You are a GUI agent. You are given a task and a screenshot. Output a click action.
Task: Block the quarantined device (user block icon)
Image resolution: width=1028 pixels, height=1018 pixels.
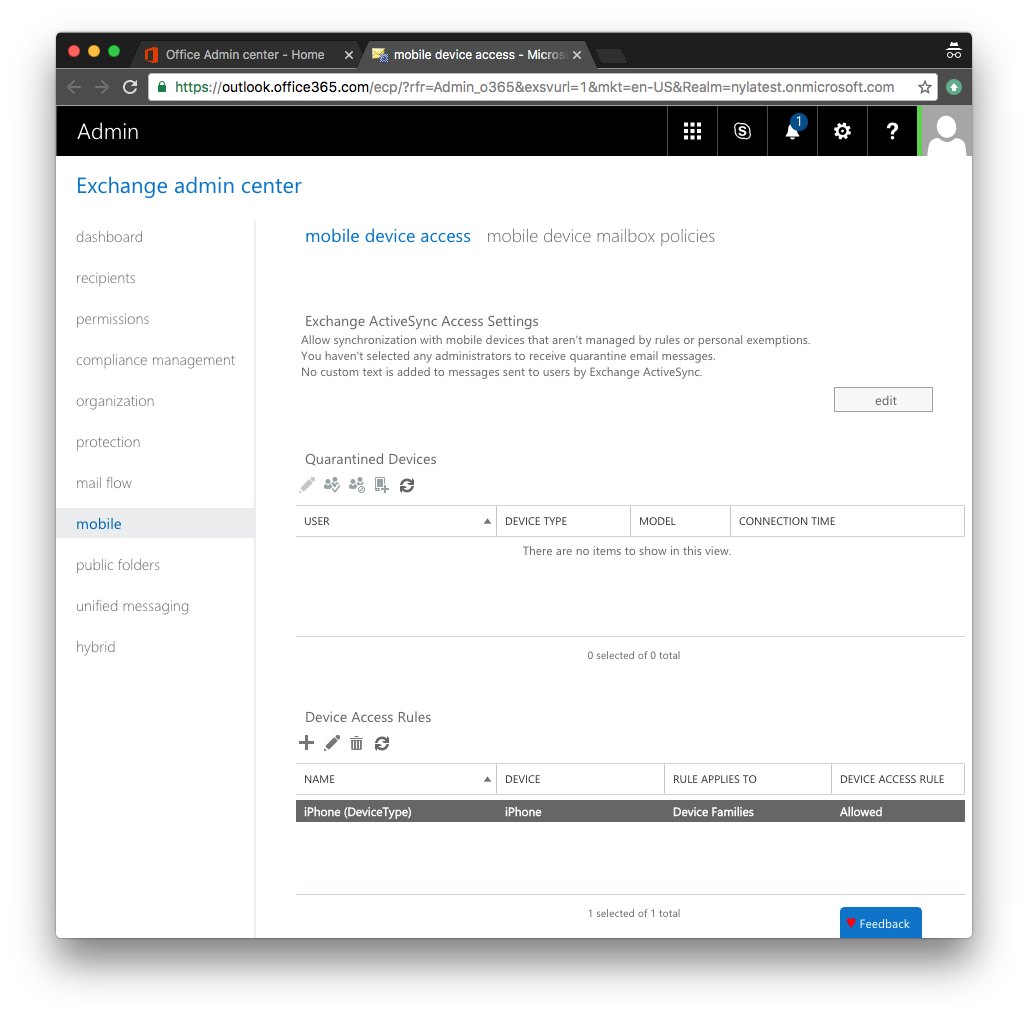356,485
